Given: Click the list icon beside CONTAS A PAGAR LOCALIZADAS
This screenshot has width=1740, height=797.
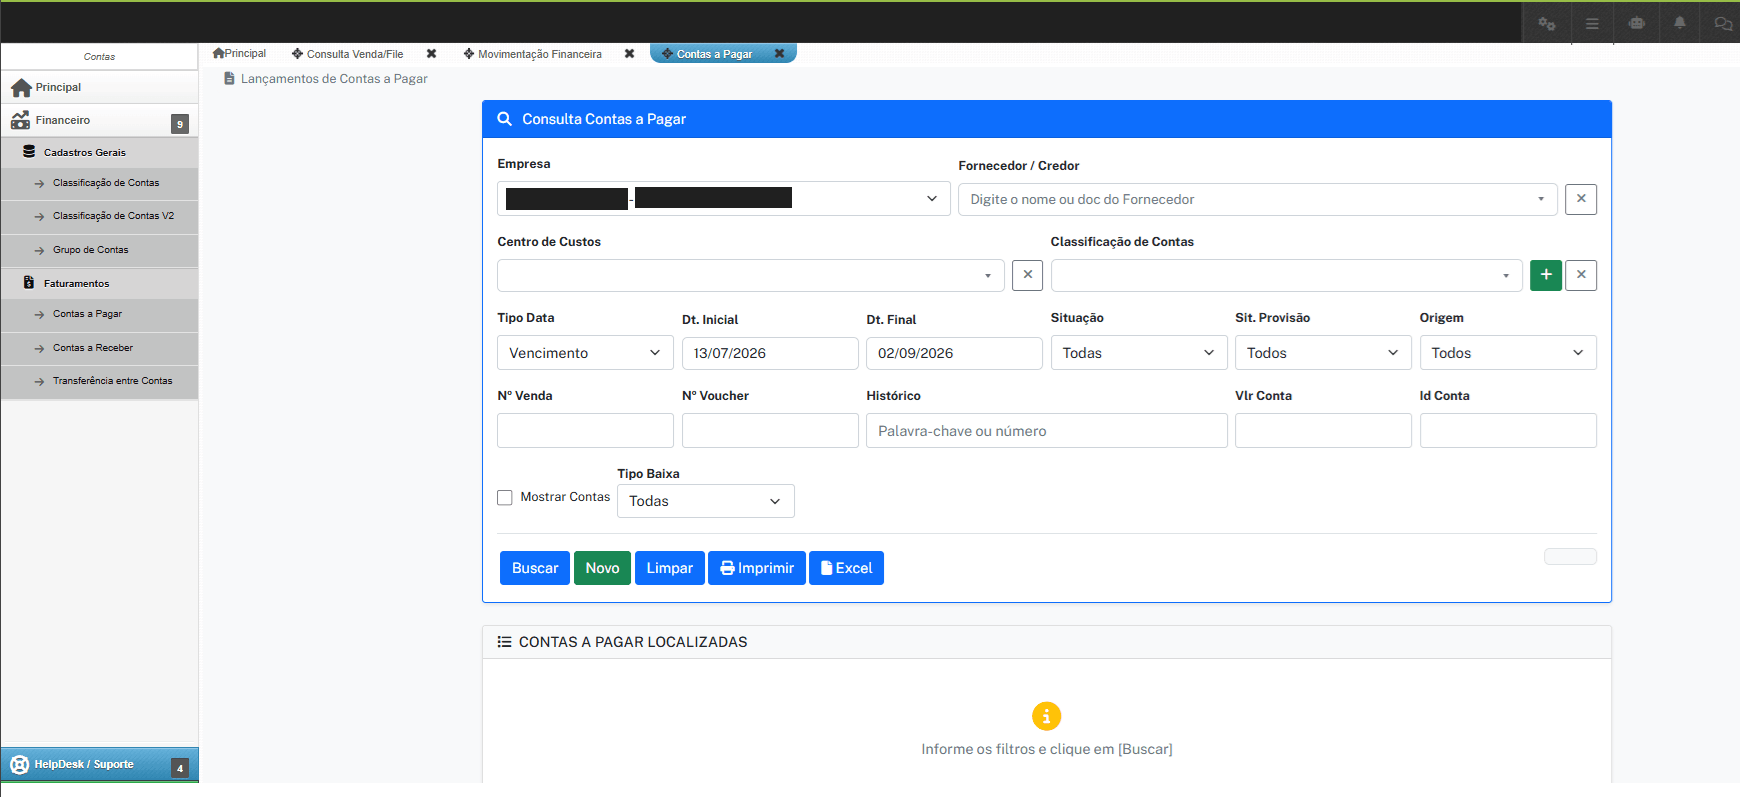Looking at the screenshot, I should pyautogui.click(x=505, y=642).
